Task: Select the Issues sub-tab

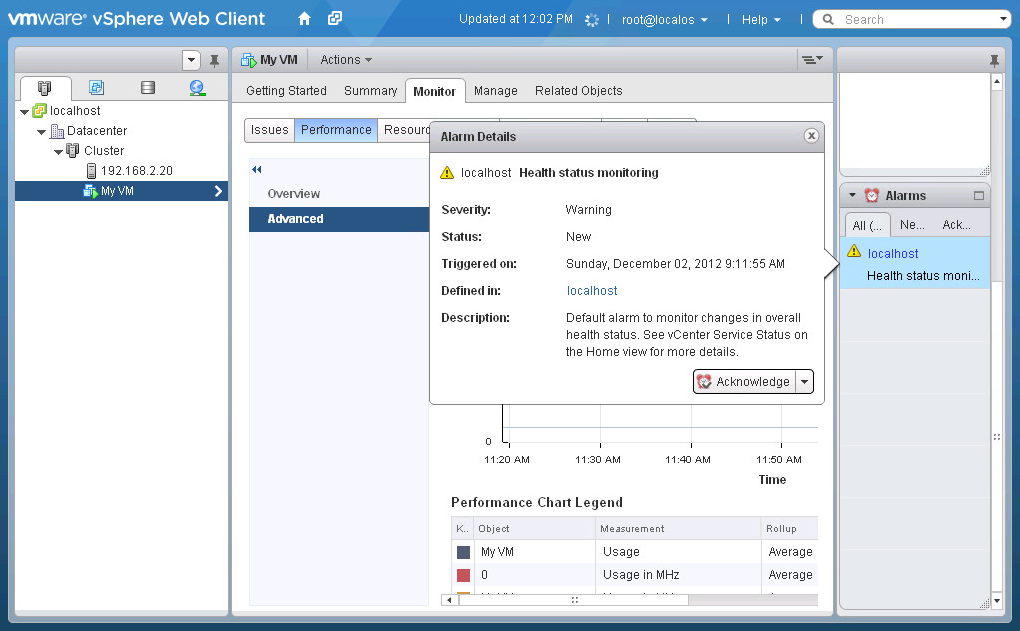Action: (x=269, y=130)
